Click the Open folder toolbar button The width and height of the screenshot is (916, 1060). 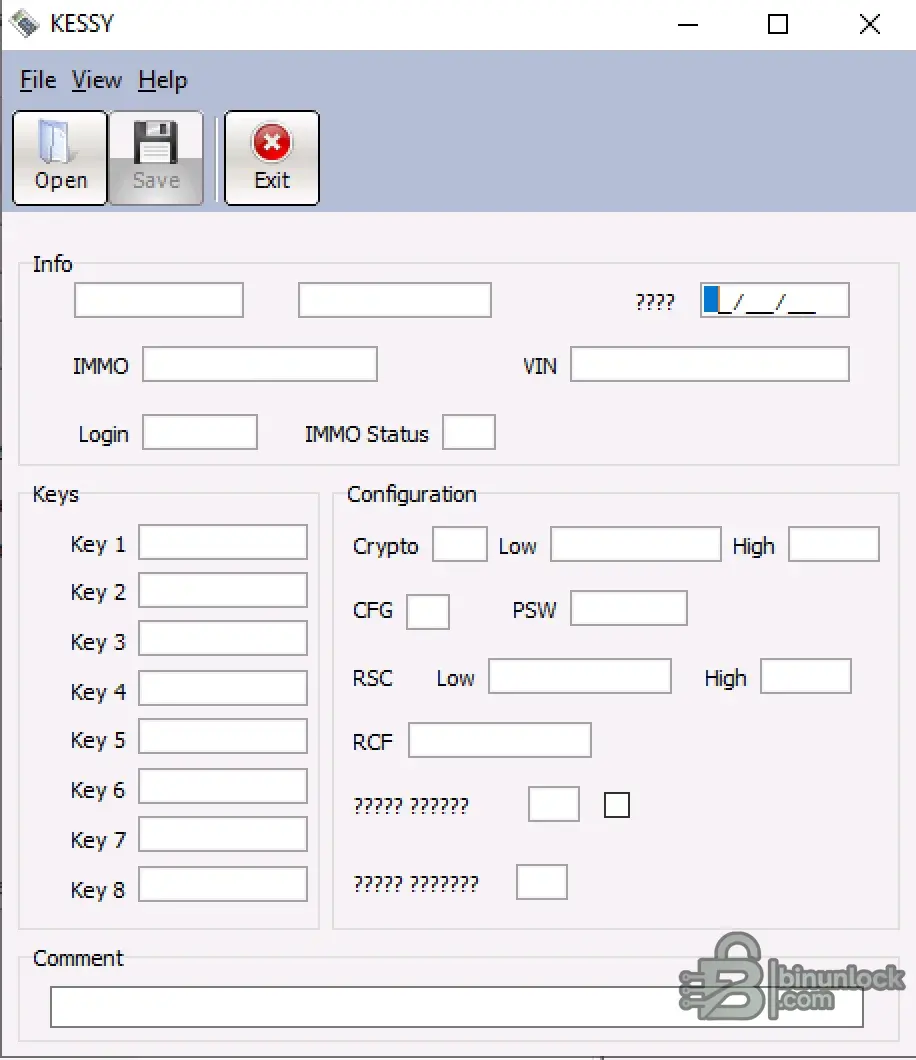(60, 158)
